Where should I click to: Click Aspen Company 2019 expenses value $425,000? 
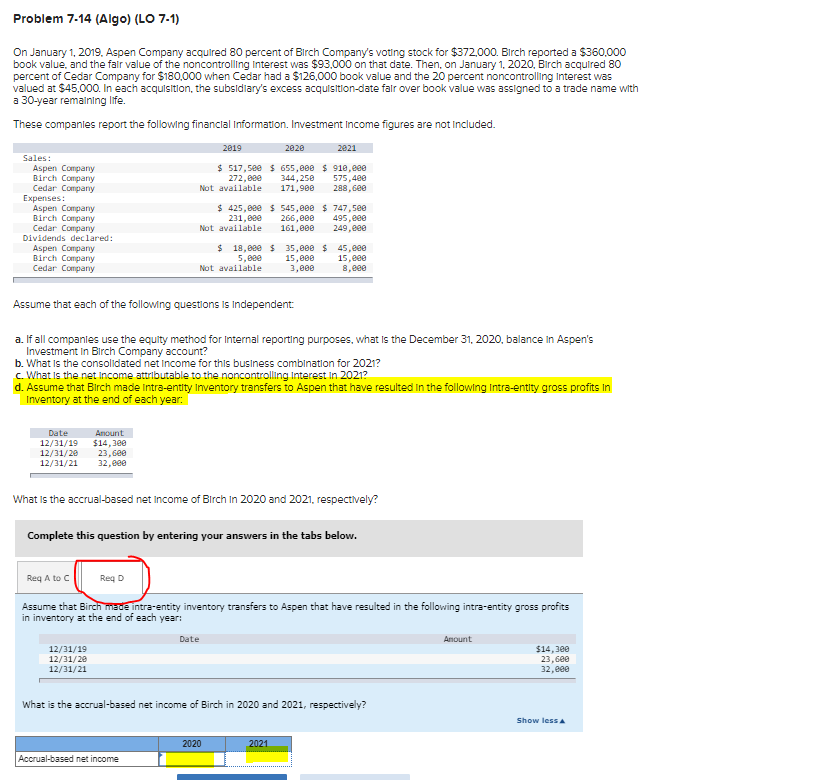[x=239, y=208]
